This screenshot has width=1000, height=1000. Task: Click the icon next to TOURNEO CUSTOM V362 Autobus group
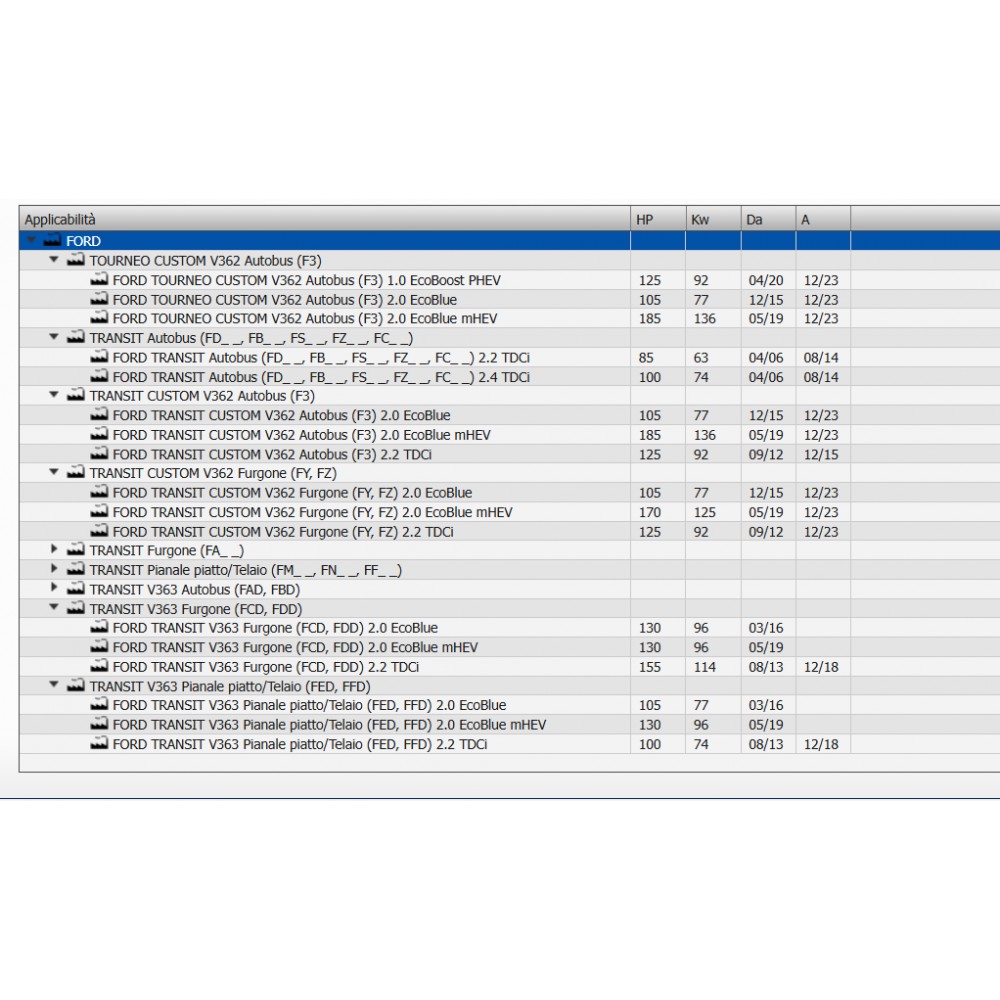coord(75,260)
